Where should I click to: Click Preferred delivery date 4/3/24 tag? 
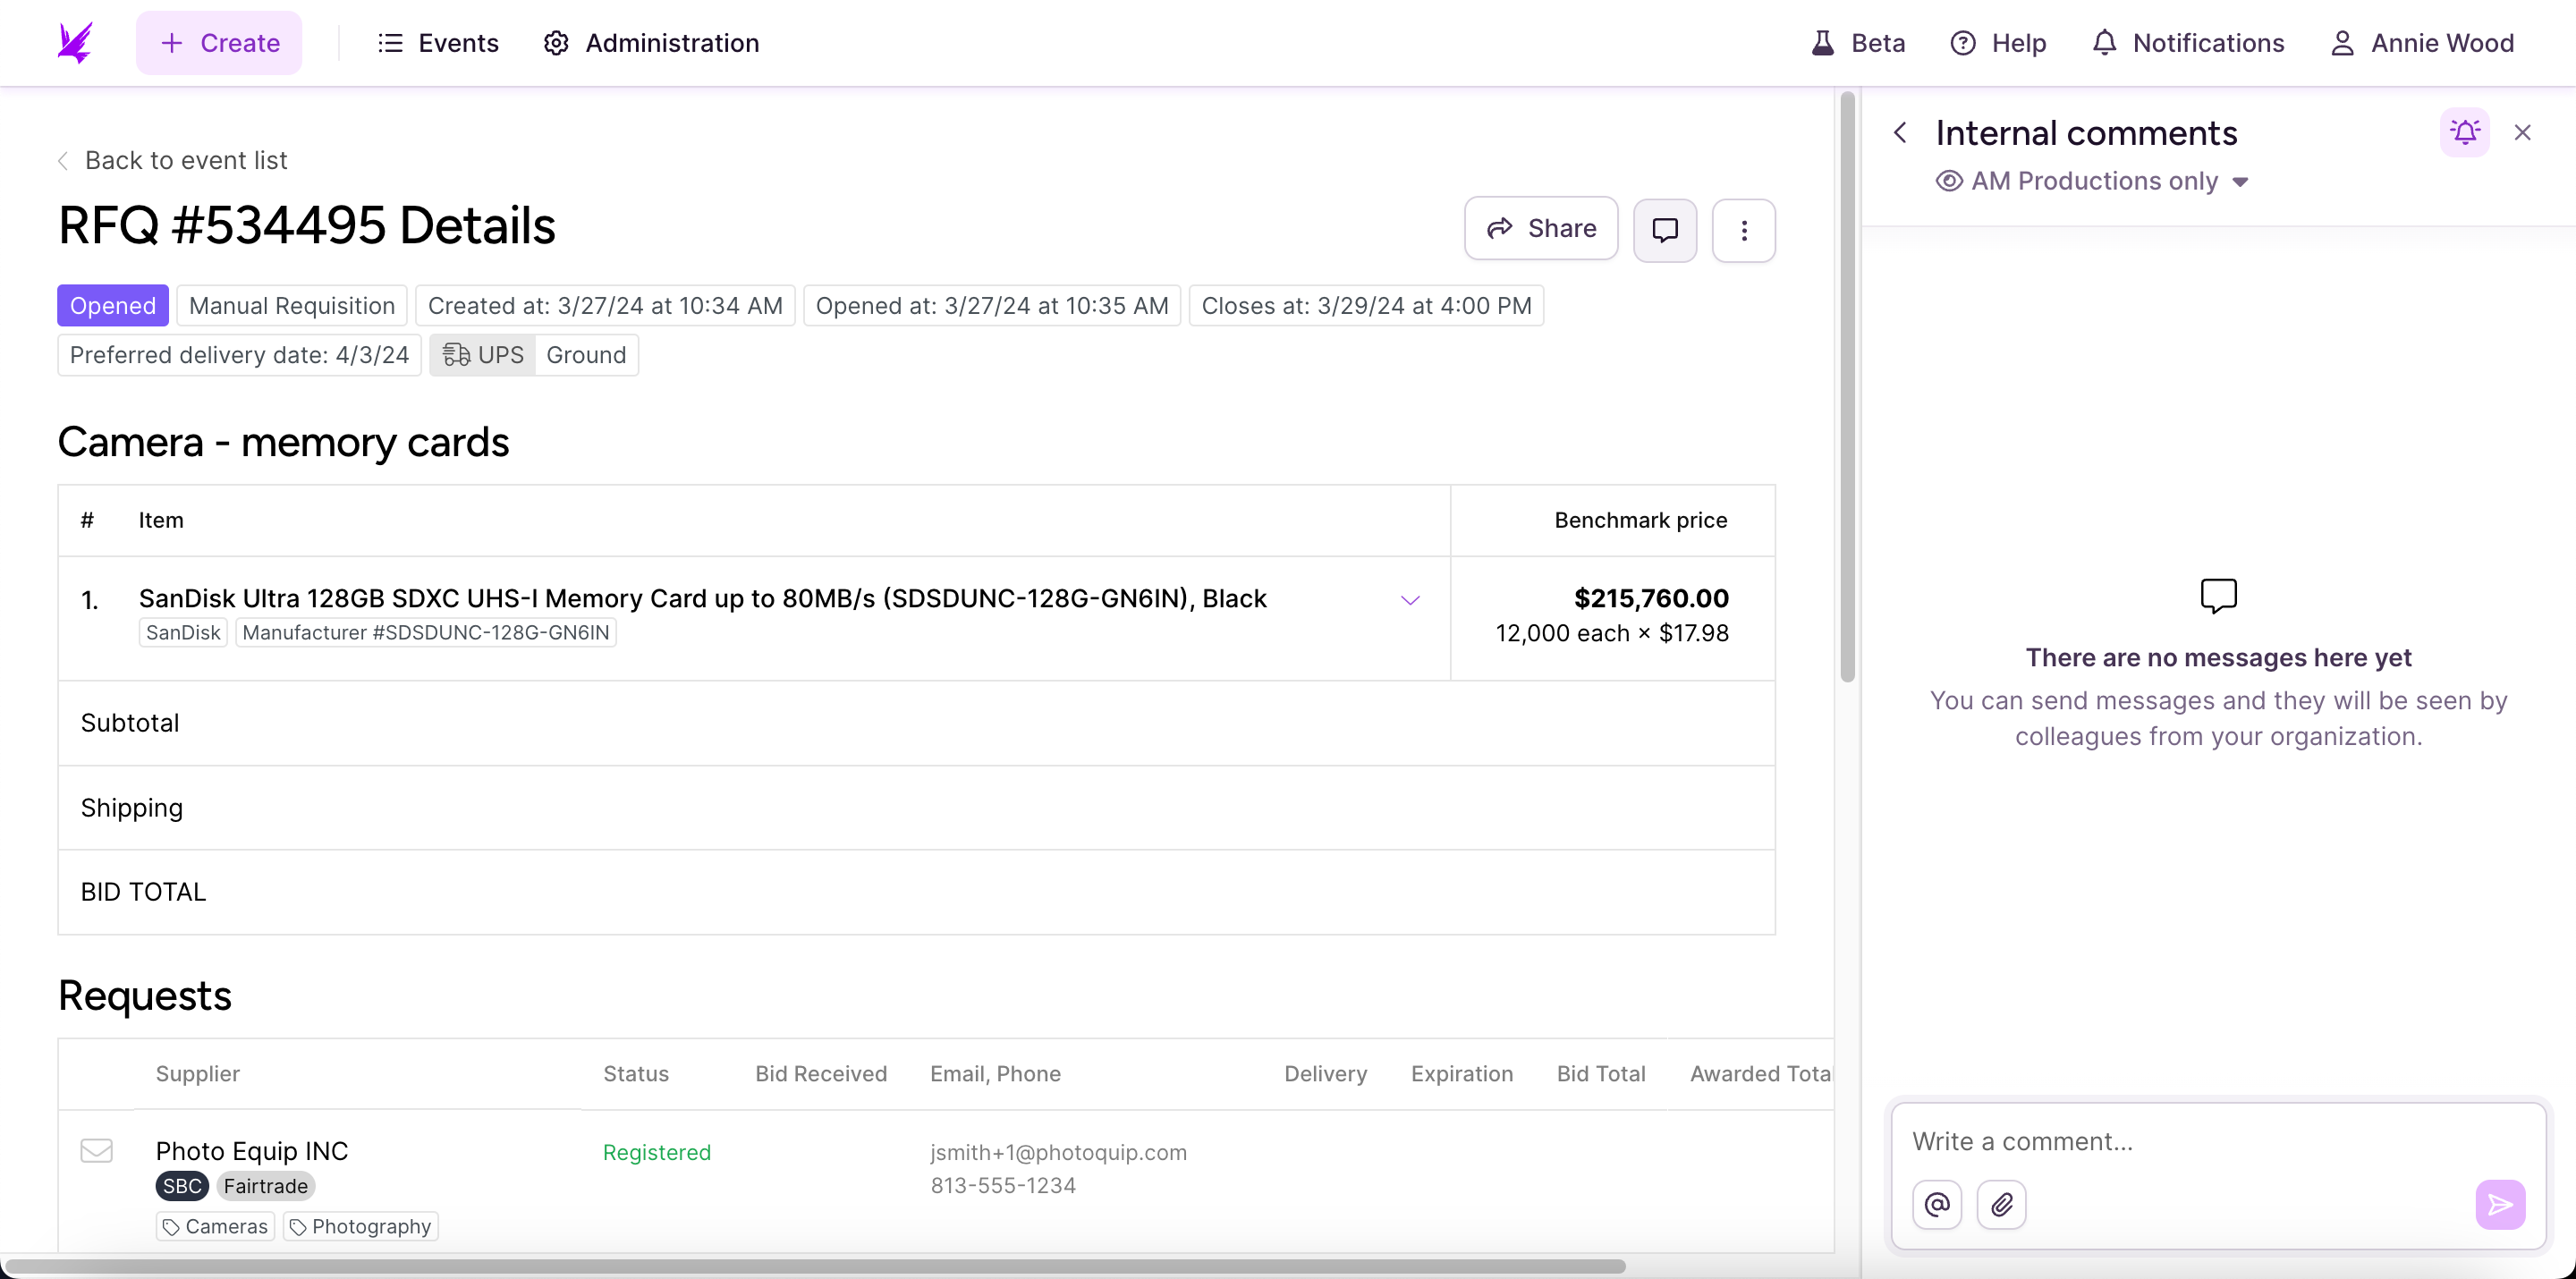coord(239,355)
